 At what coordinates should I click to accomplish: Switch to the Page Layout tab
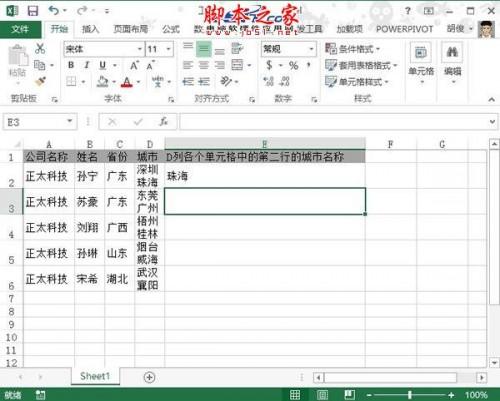tap(131, 29)
